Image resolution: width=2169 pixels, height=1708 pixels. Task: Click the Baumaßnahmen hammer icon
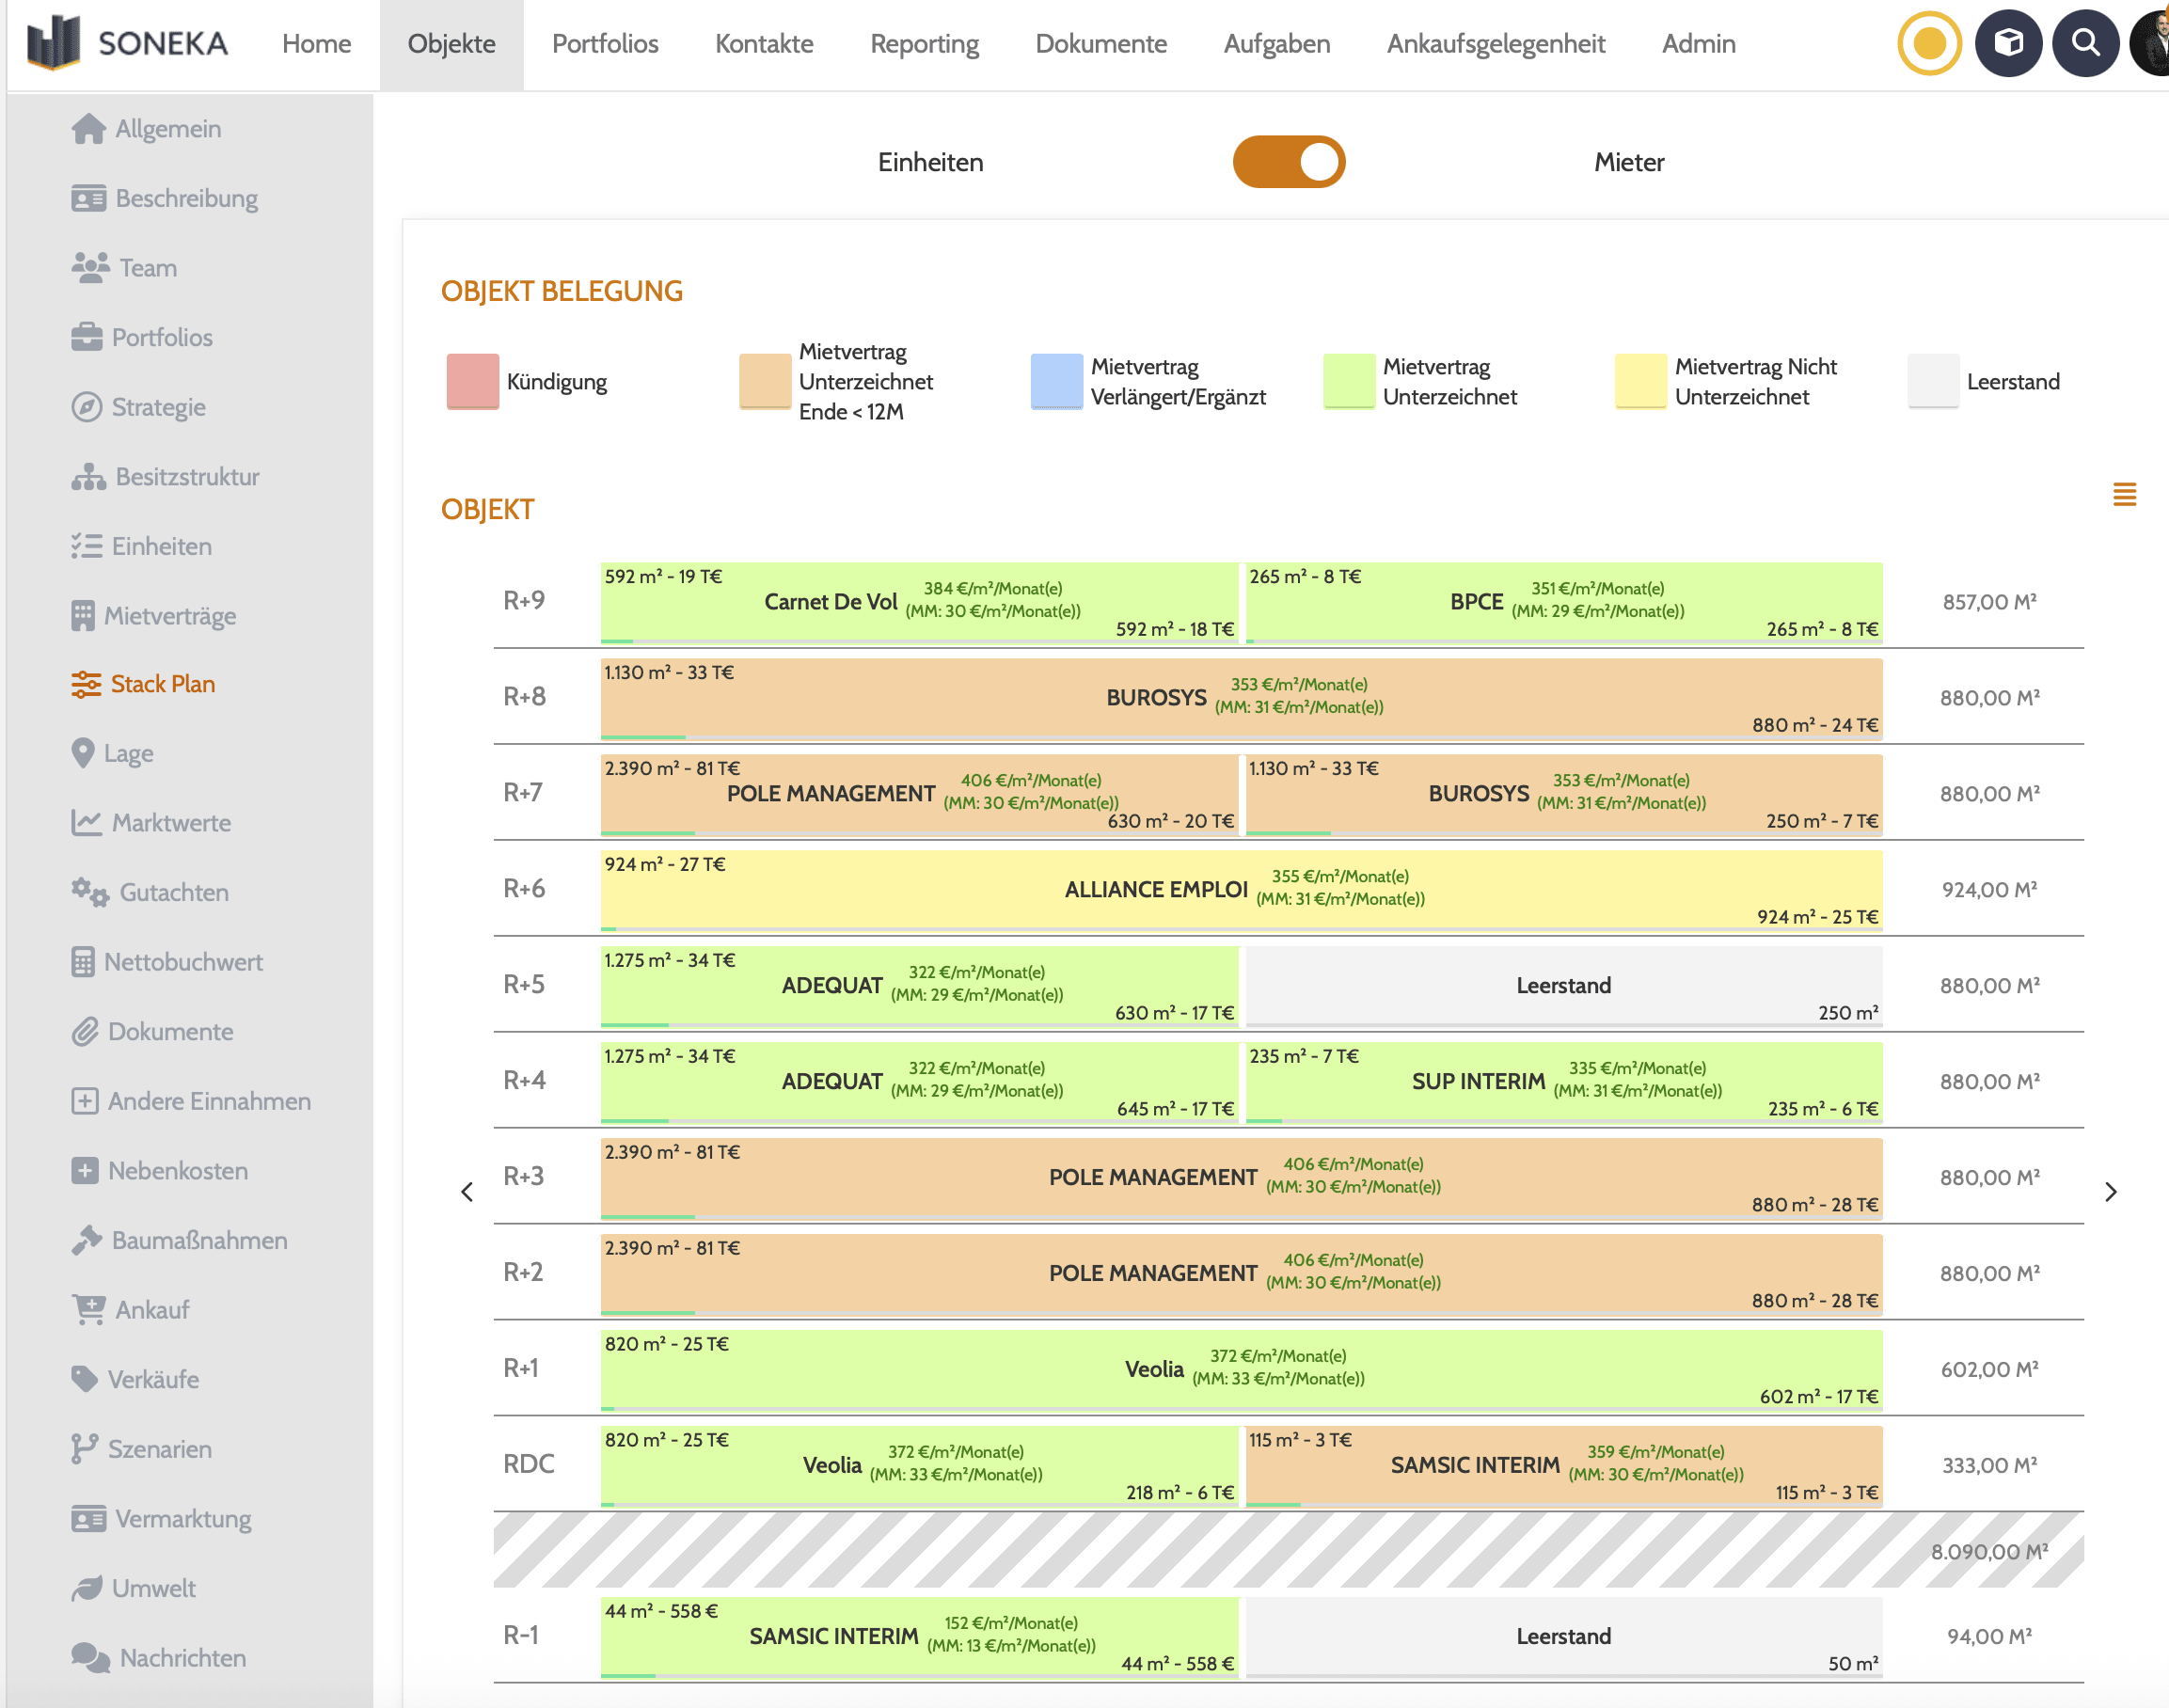point(86,1240)
